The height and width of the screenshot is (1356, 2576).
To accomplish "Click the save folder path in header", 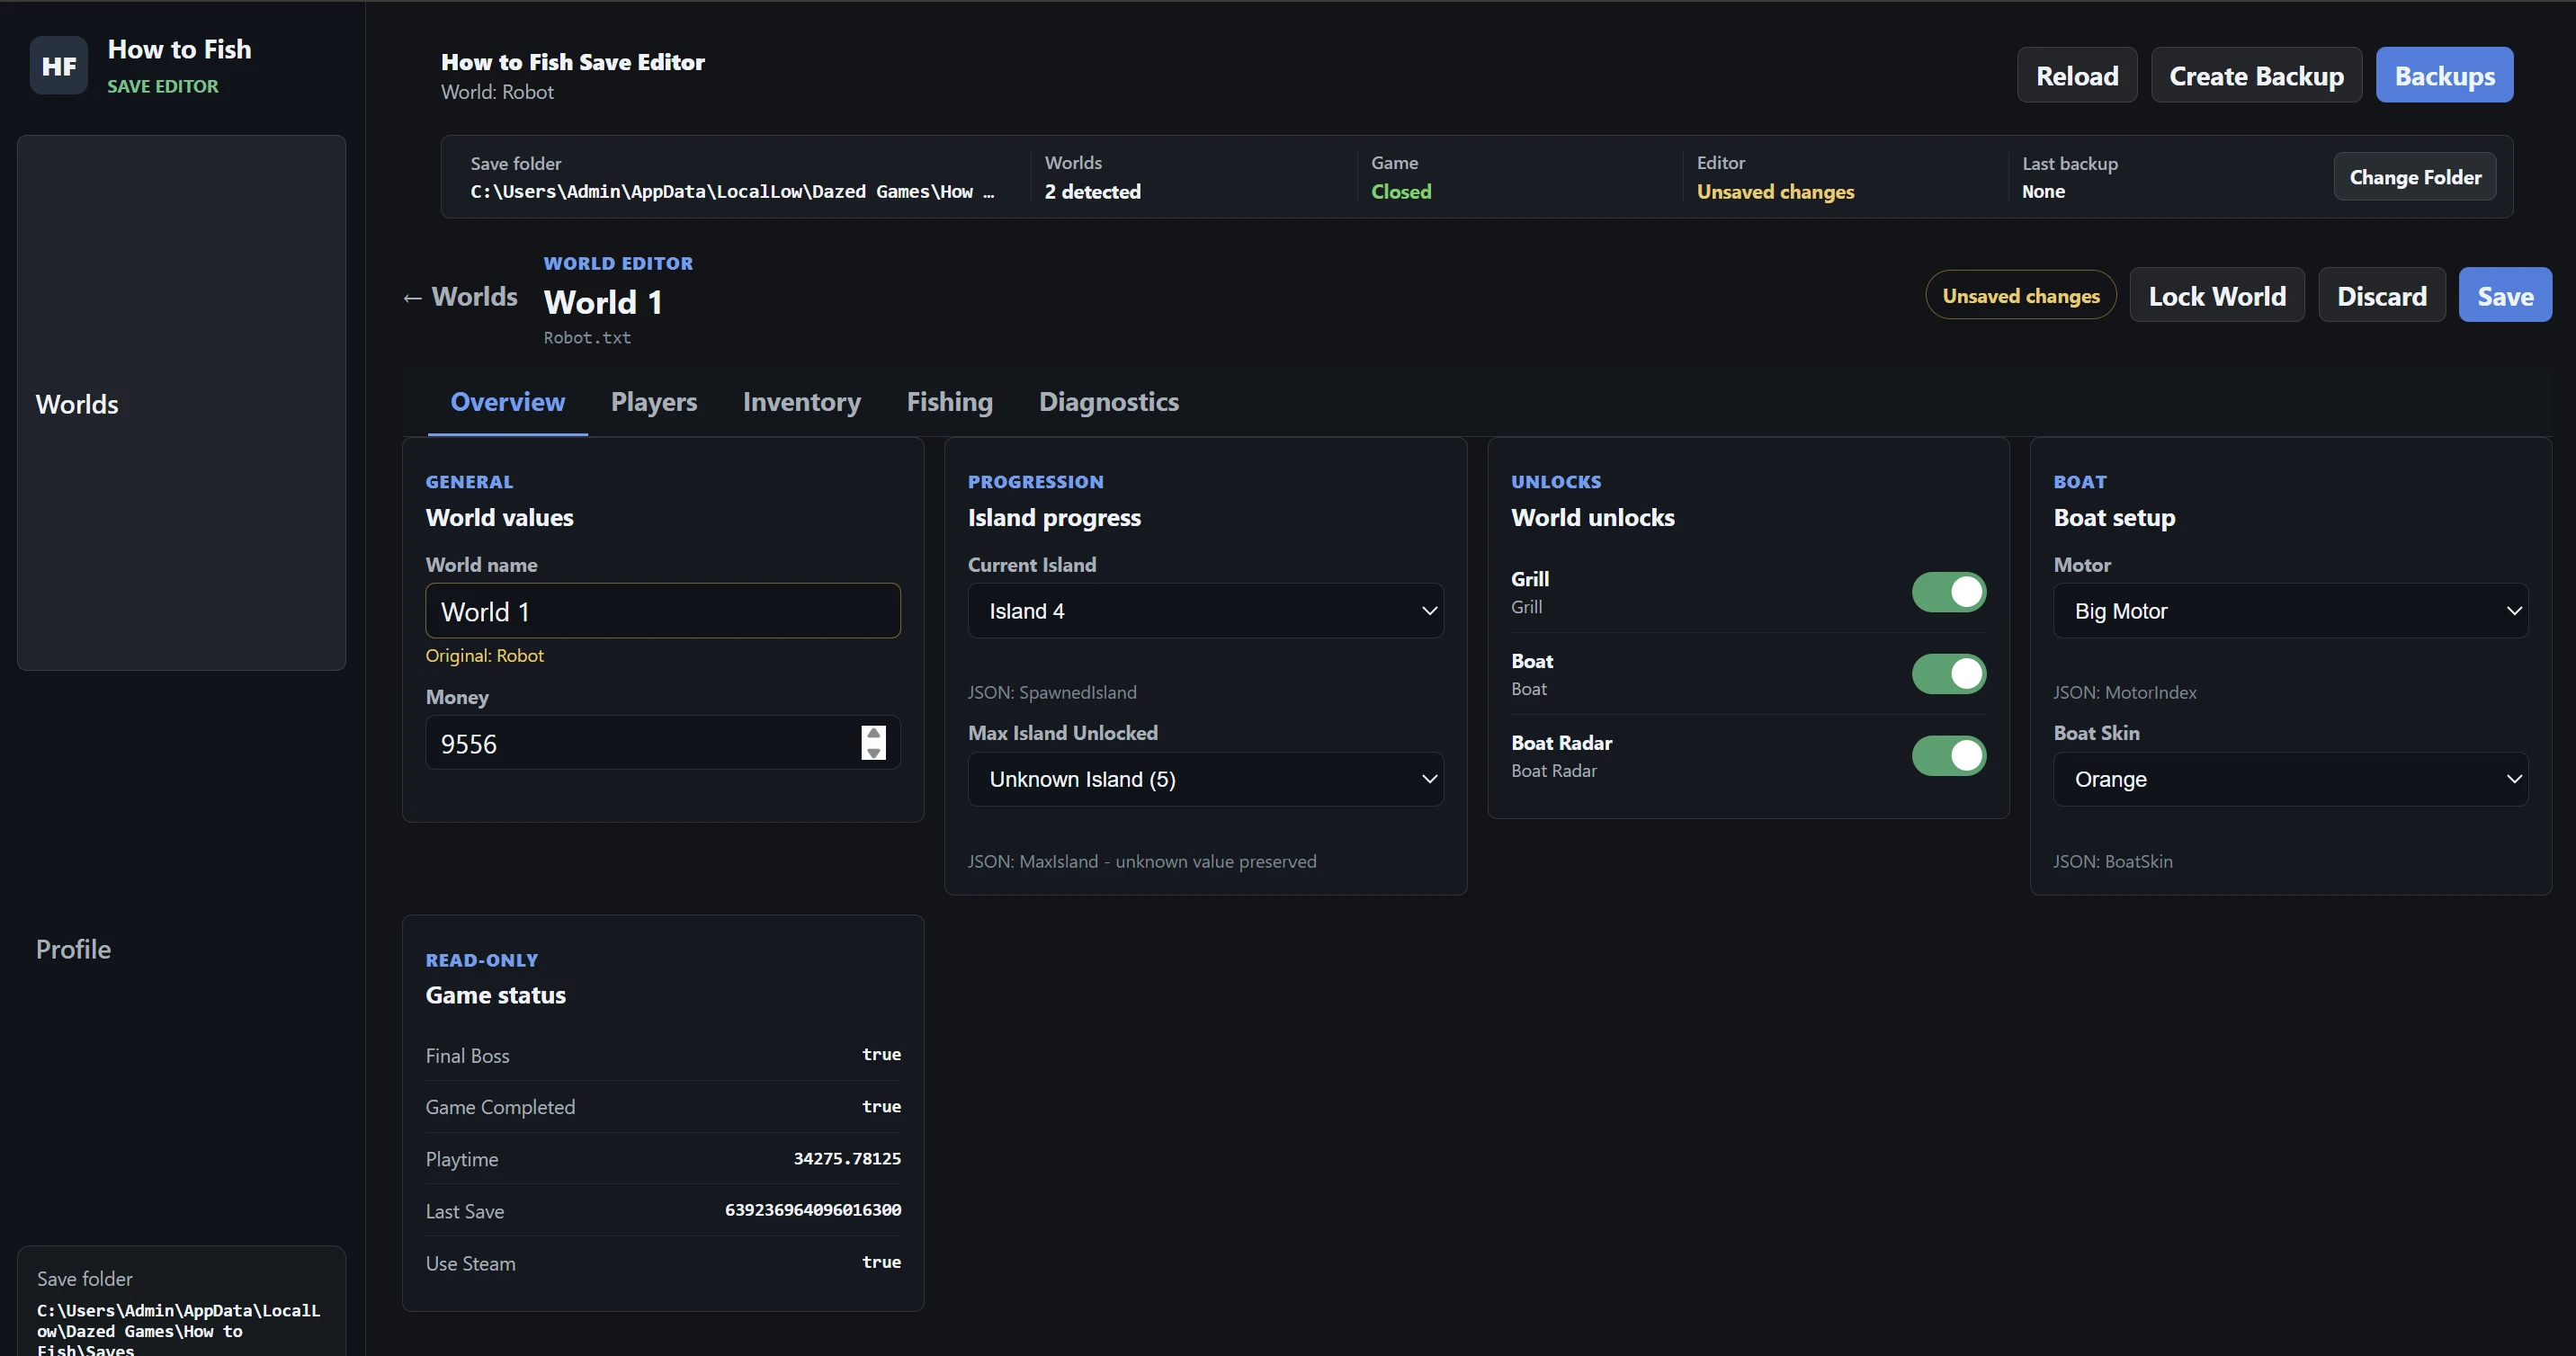I will (x=732, y=192).
